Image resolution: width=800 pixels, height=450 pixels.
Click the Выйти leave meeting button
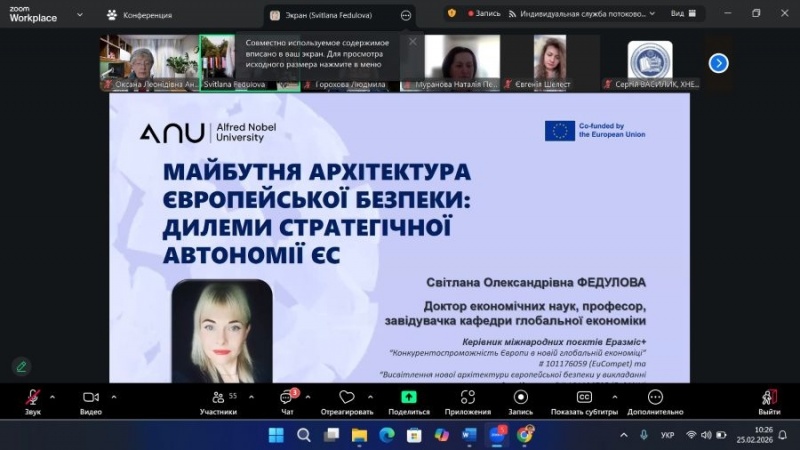[768, 397]
